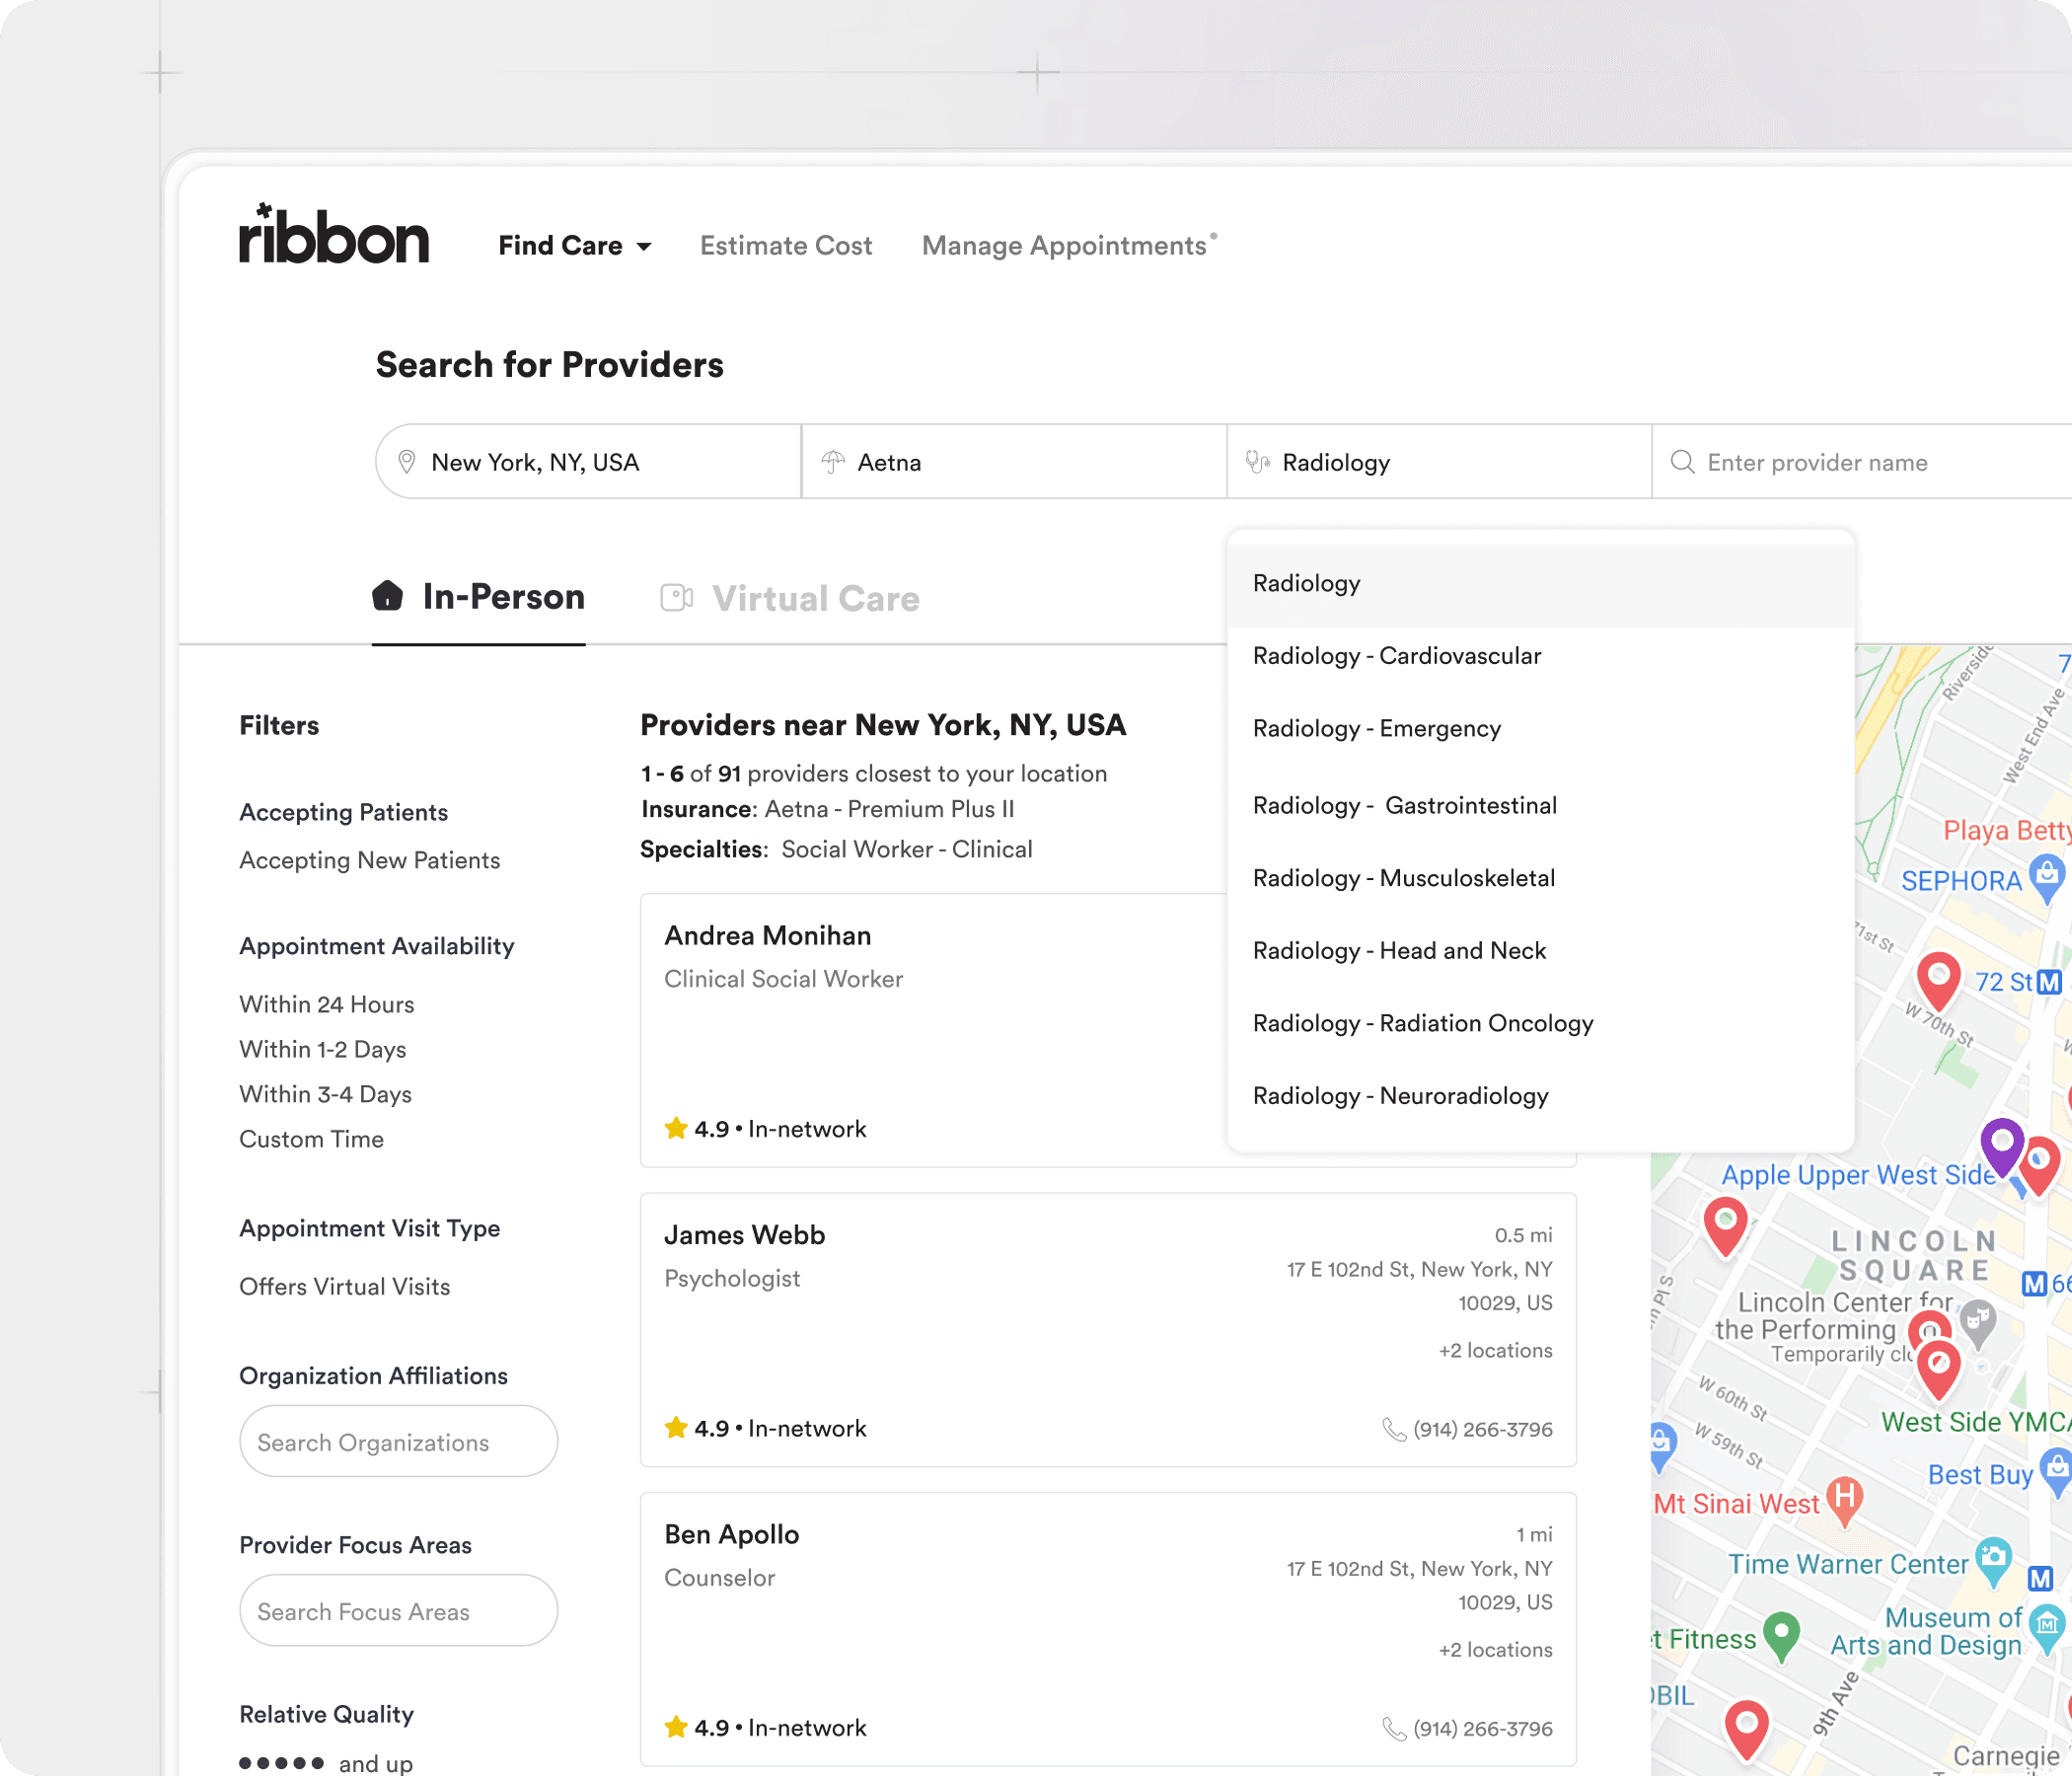Click the Enter provider name field
The image size is (2072, 1776).
(1862, 462)
